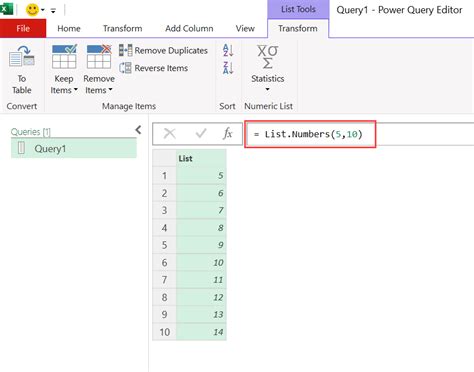Image resolution: width=474 pixels, height=372 pixels.
Task: Sort list descending Z to A
Action: [x=228, y=68]
